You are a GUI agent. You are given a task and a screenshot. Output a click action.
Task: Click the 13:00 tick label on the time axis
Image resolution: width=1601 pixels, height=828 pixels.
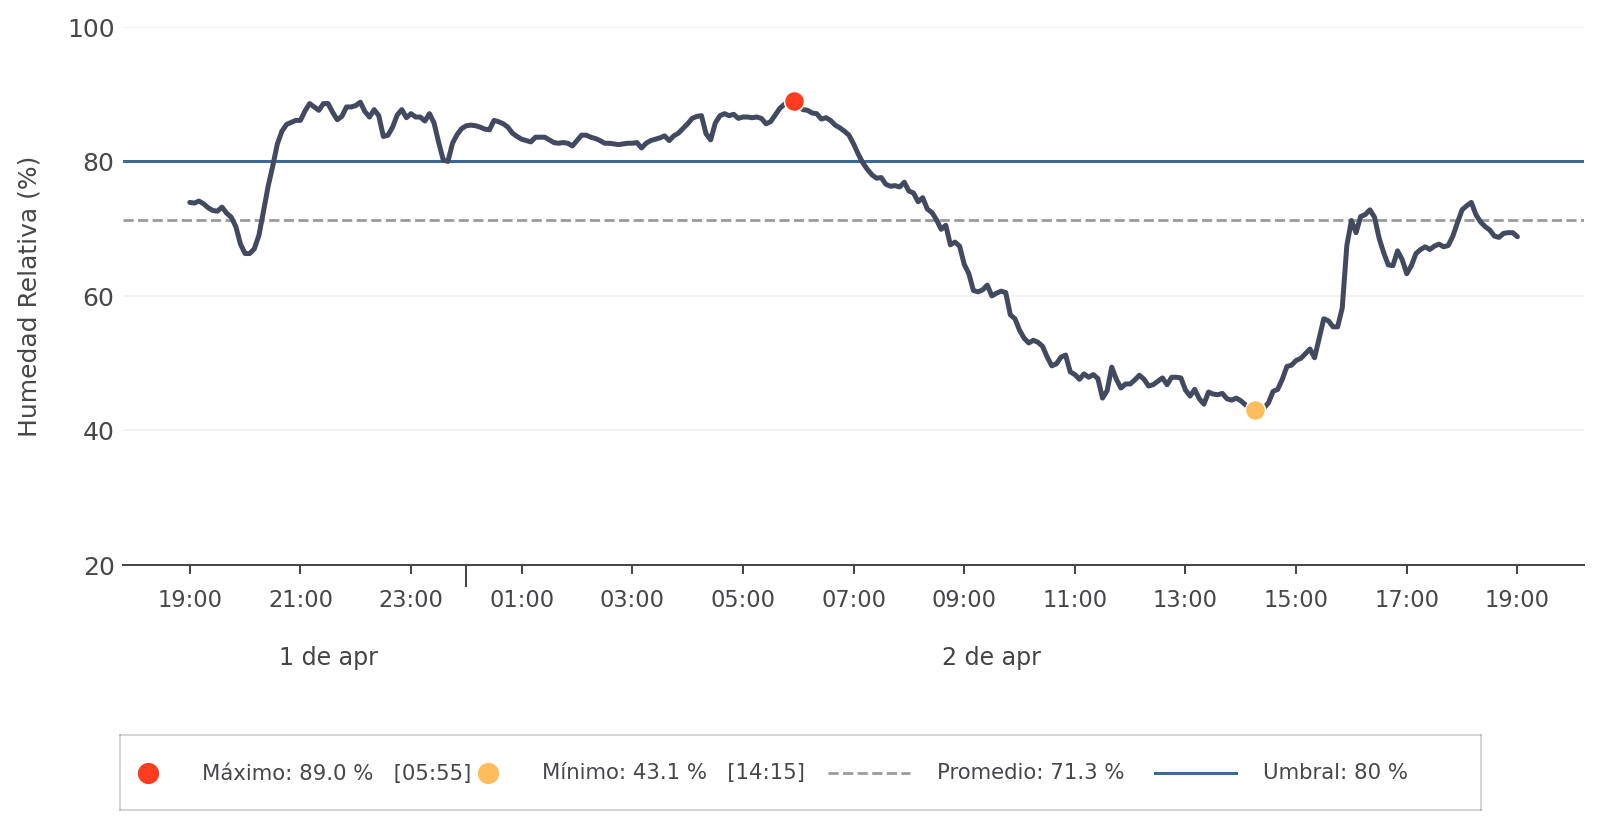[1185, 600]
